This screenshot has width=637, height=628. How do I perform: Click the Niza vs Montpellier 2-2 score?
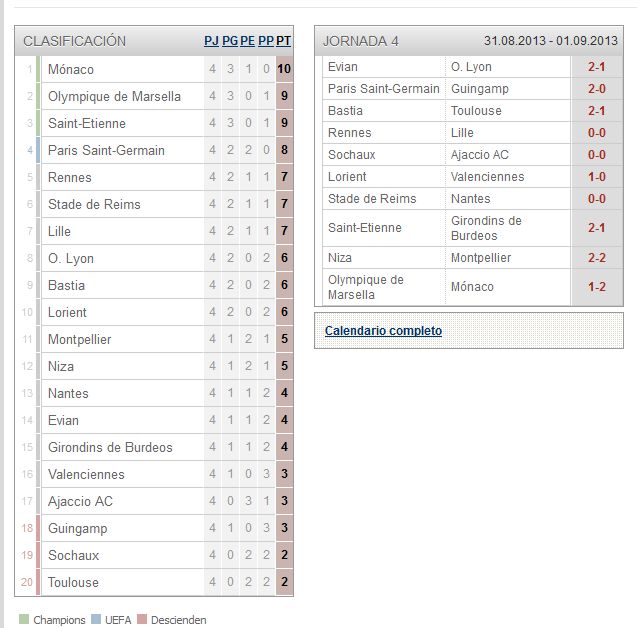tap(596, 258)
